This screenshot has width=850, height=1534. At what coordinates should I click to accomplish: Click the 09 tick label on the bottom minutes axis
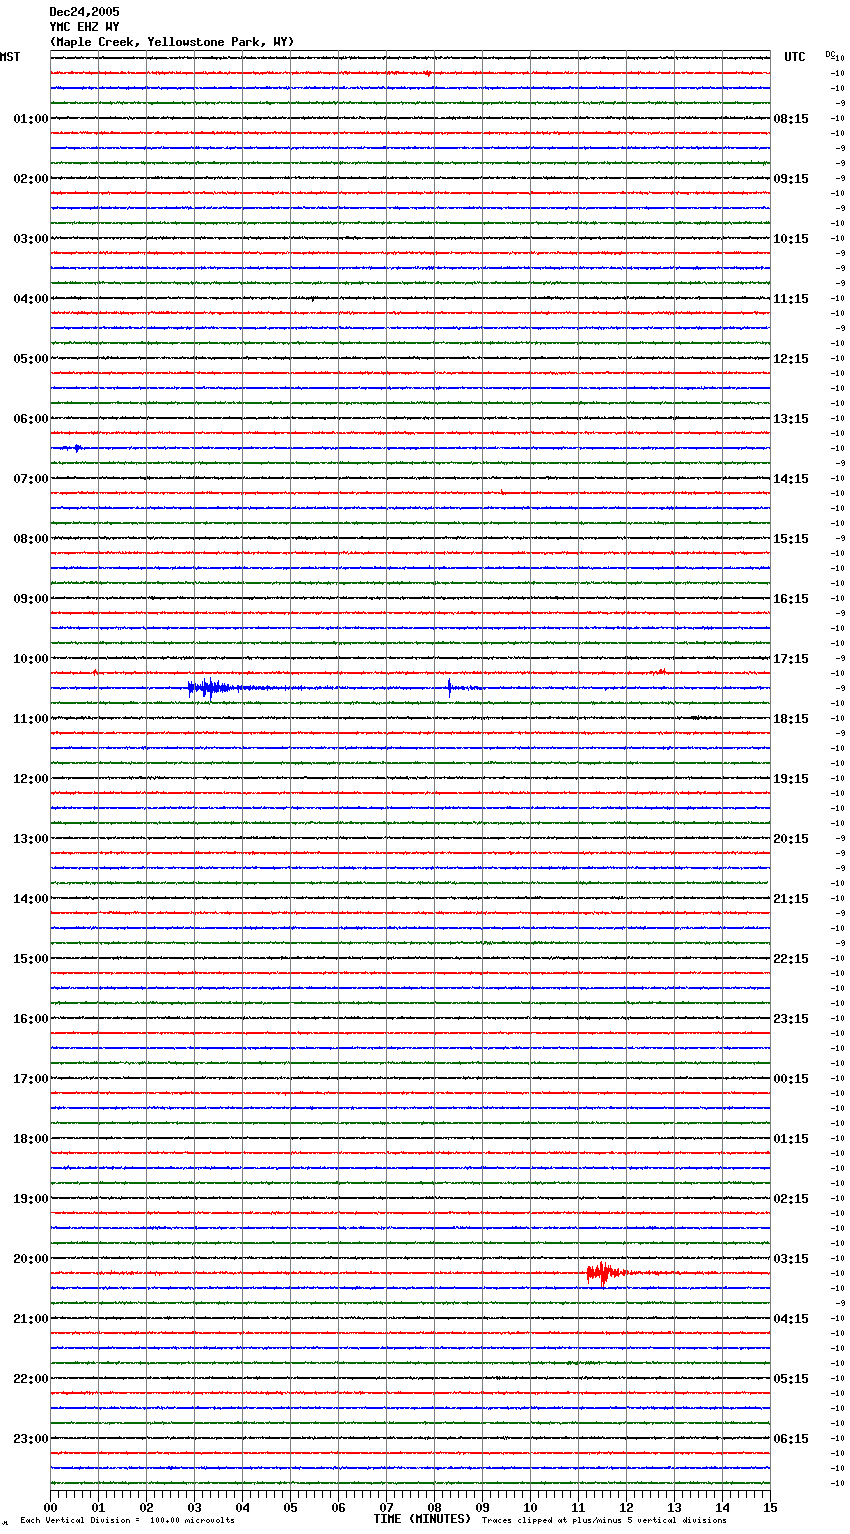[x=482, y=1508]
